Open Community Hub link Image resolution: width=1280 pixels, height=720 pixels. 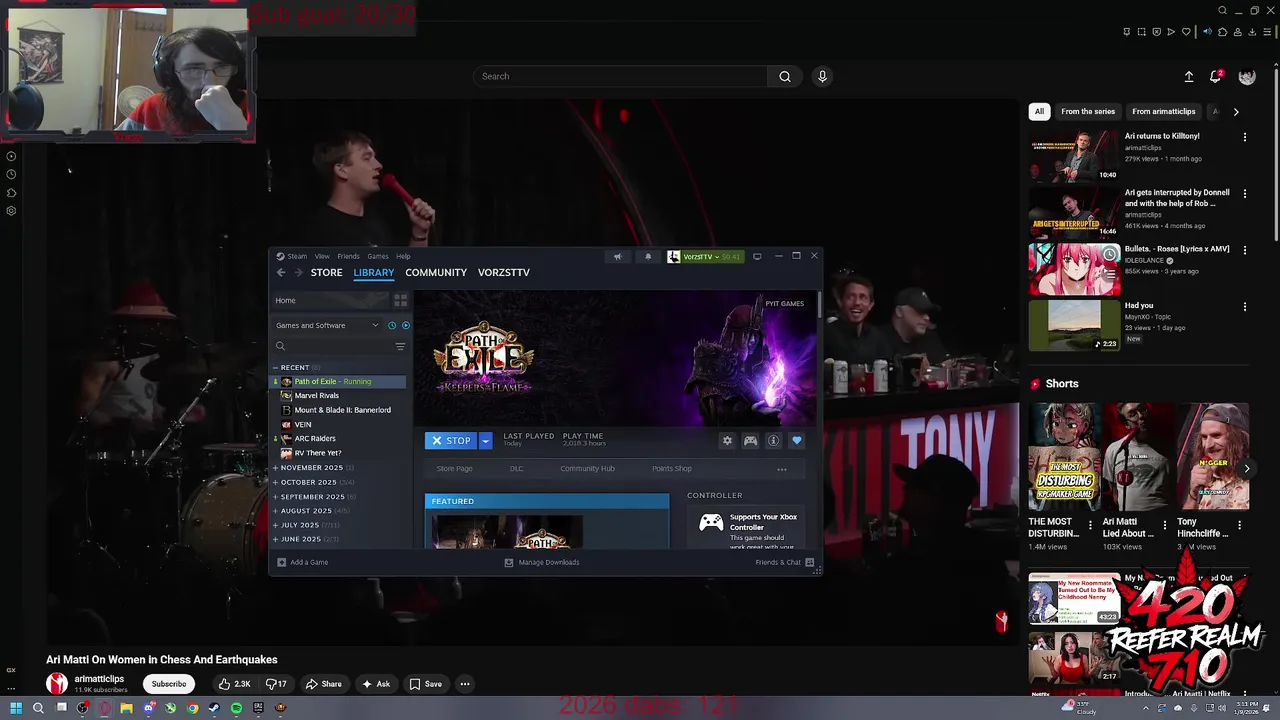pyautogui.click(x=587, y=468)
